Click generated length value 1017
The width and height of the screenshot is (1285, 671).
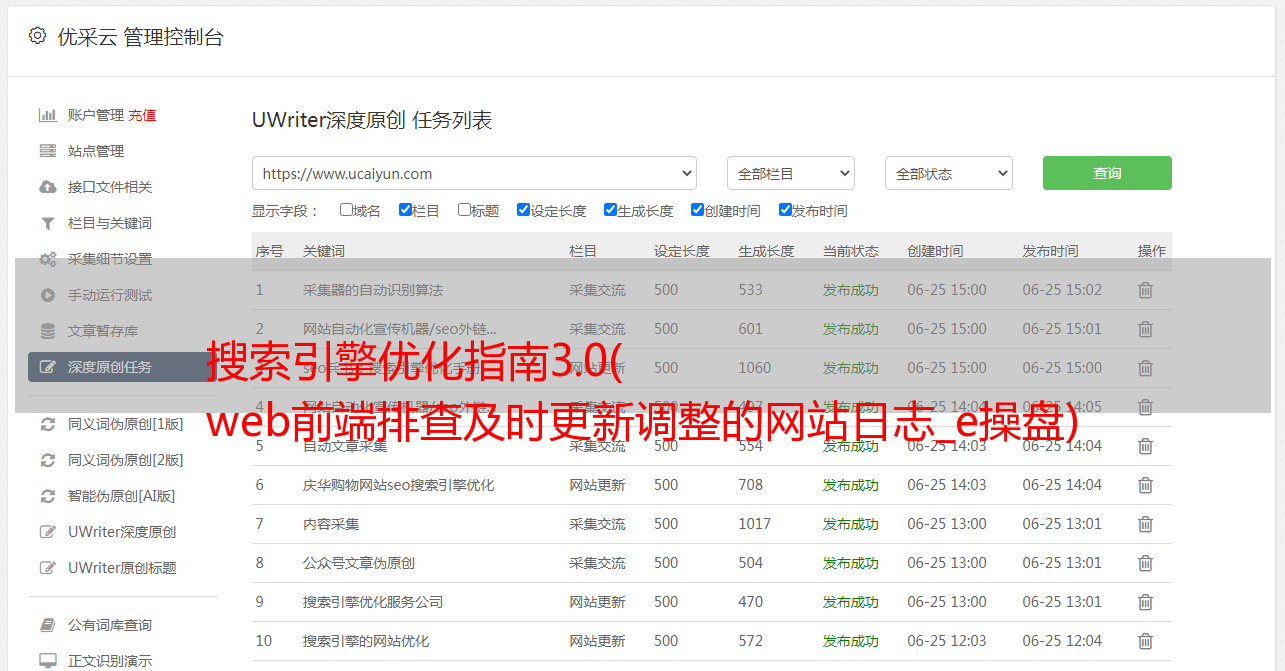[x=755, y=524]
